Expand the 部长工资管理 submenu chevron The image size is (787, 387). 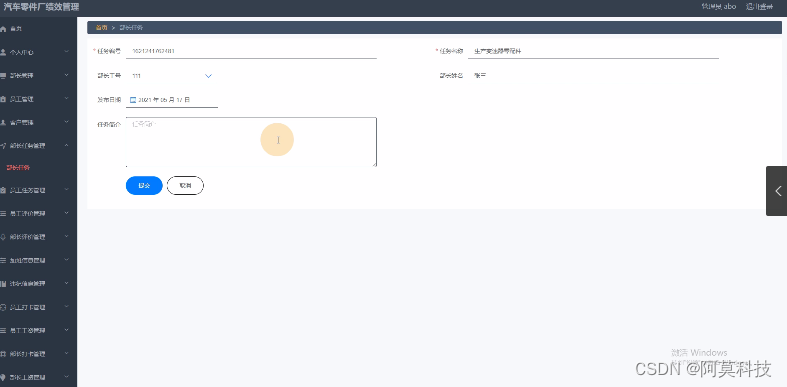(67, 377)
